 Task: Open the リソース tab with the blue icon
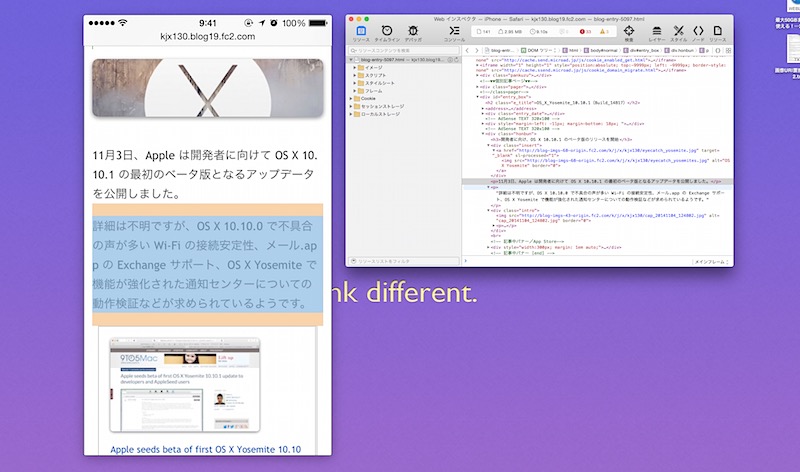click(x=361, y=33)
